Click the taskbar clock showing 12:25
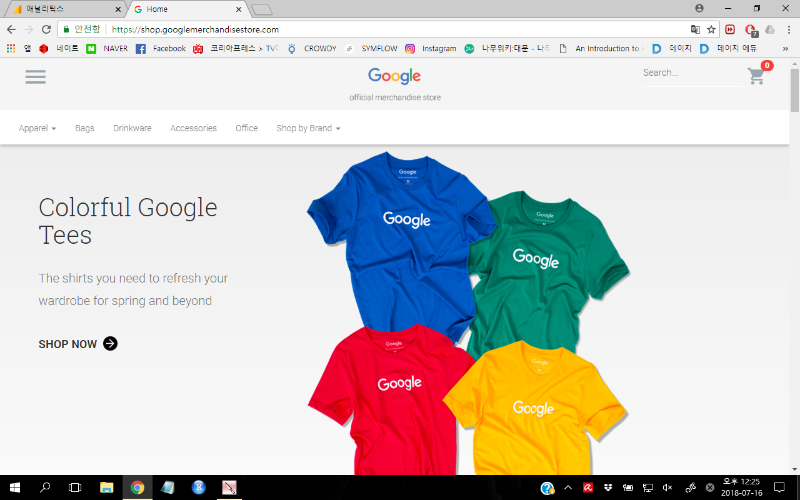 [741, 487]
